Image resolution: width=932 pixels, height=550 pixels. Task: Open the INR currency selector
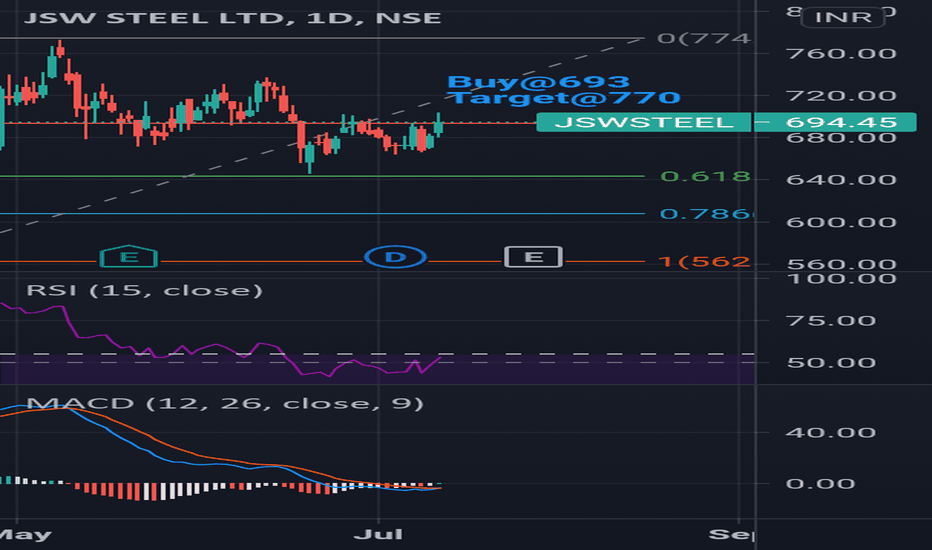(843, 17)
